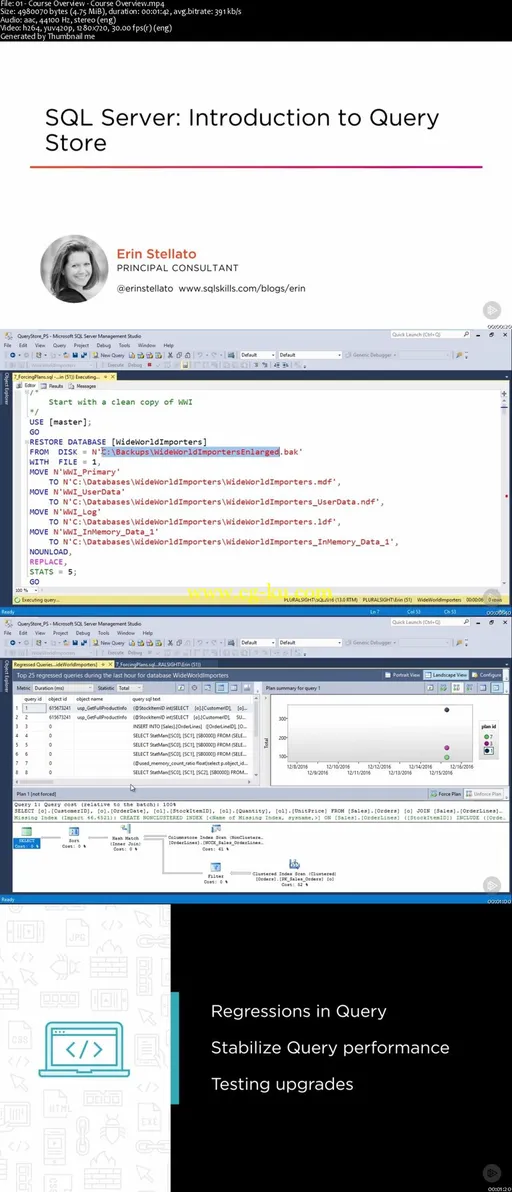This screenshot has width=512, height=1192.
Task: Click the STATS = 5; line in the script
Action: tap(53, 571)
